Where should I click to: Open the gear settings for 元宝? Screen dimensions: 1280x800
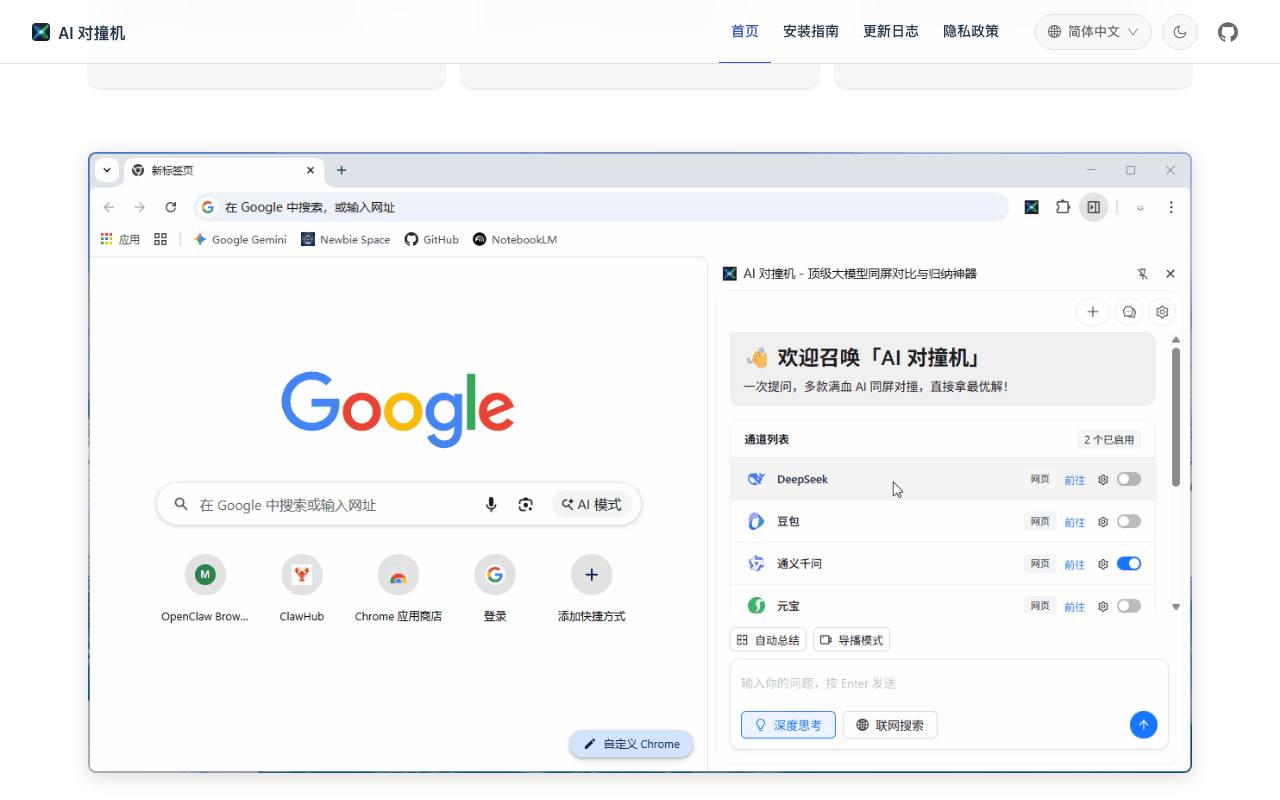(1103, 606)
